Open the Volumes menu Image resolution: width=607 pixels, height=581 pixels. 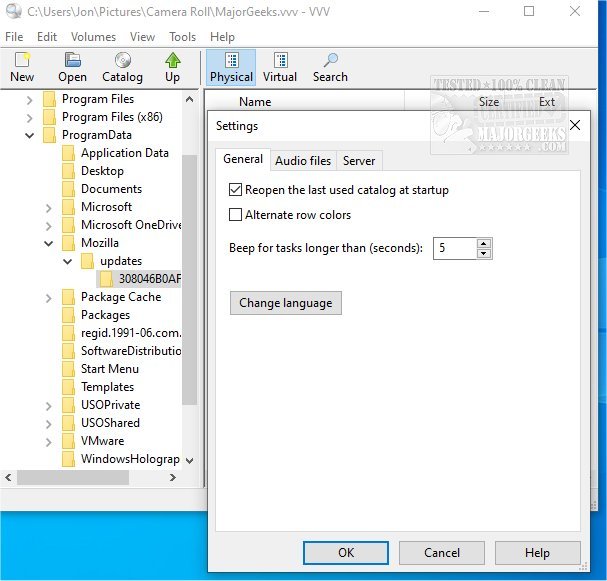tap(93, 37)
